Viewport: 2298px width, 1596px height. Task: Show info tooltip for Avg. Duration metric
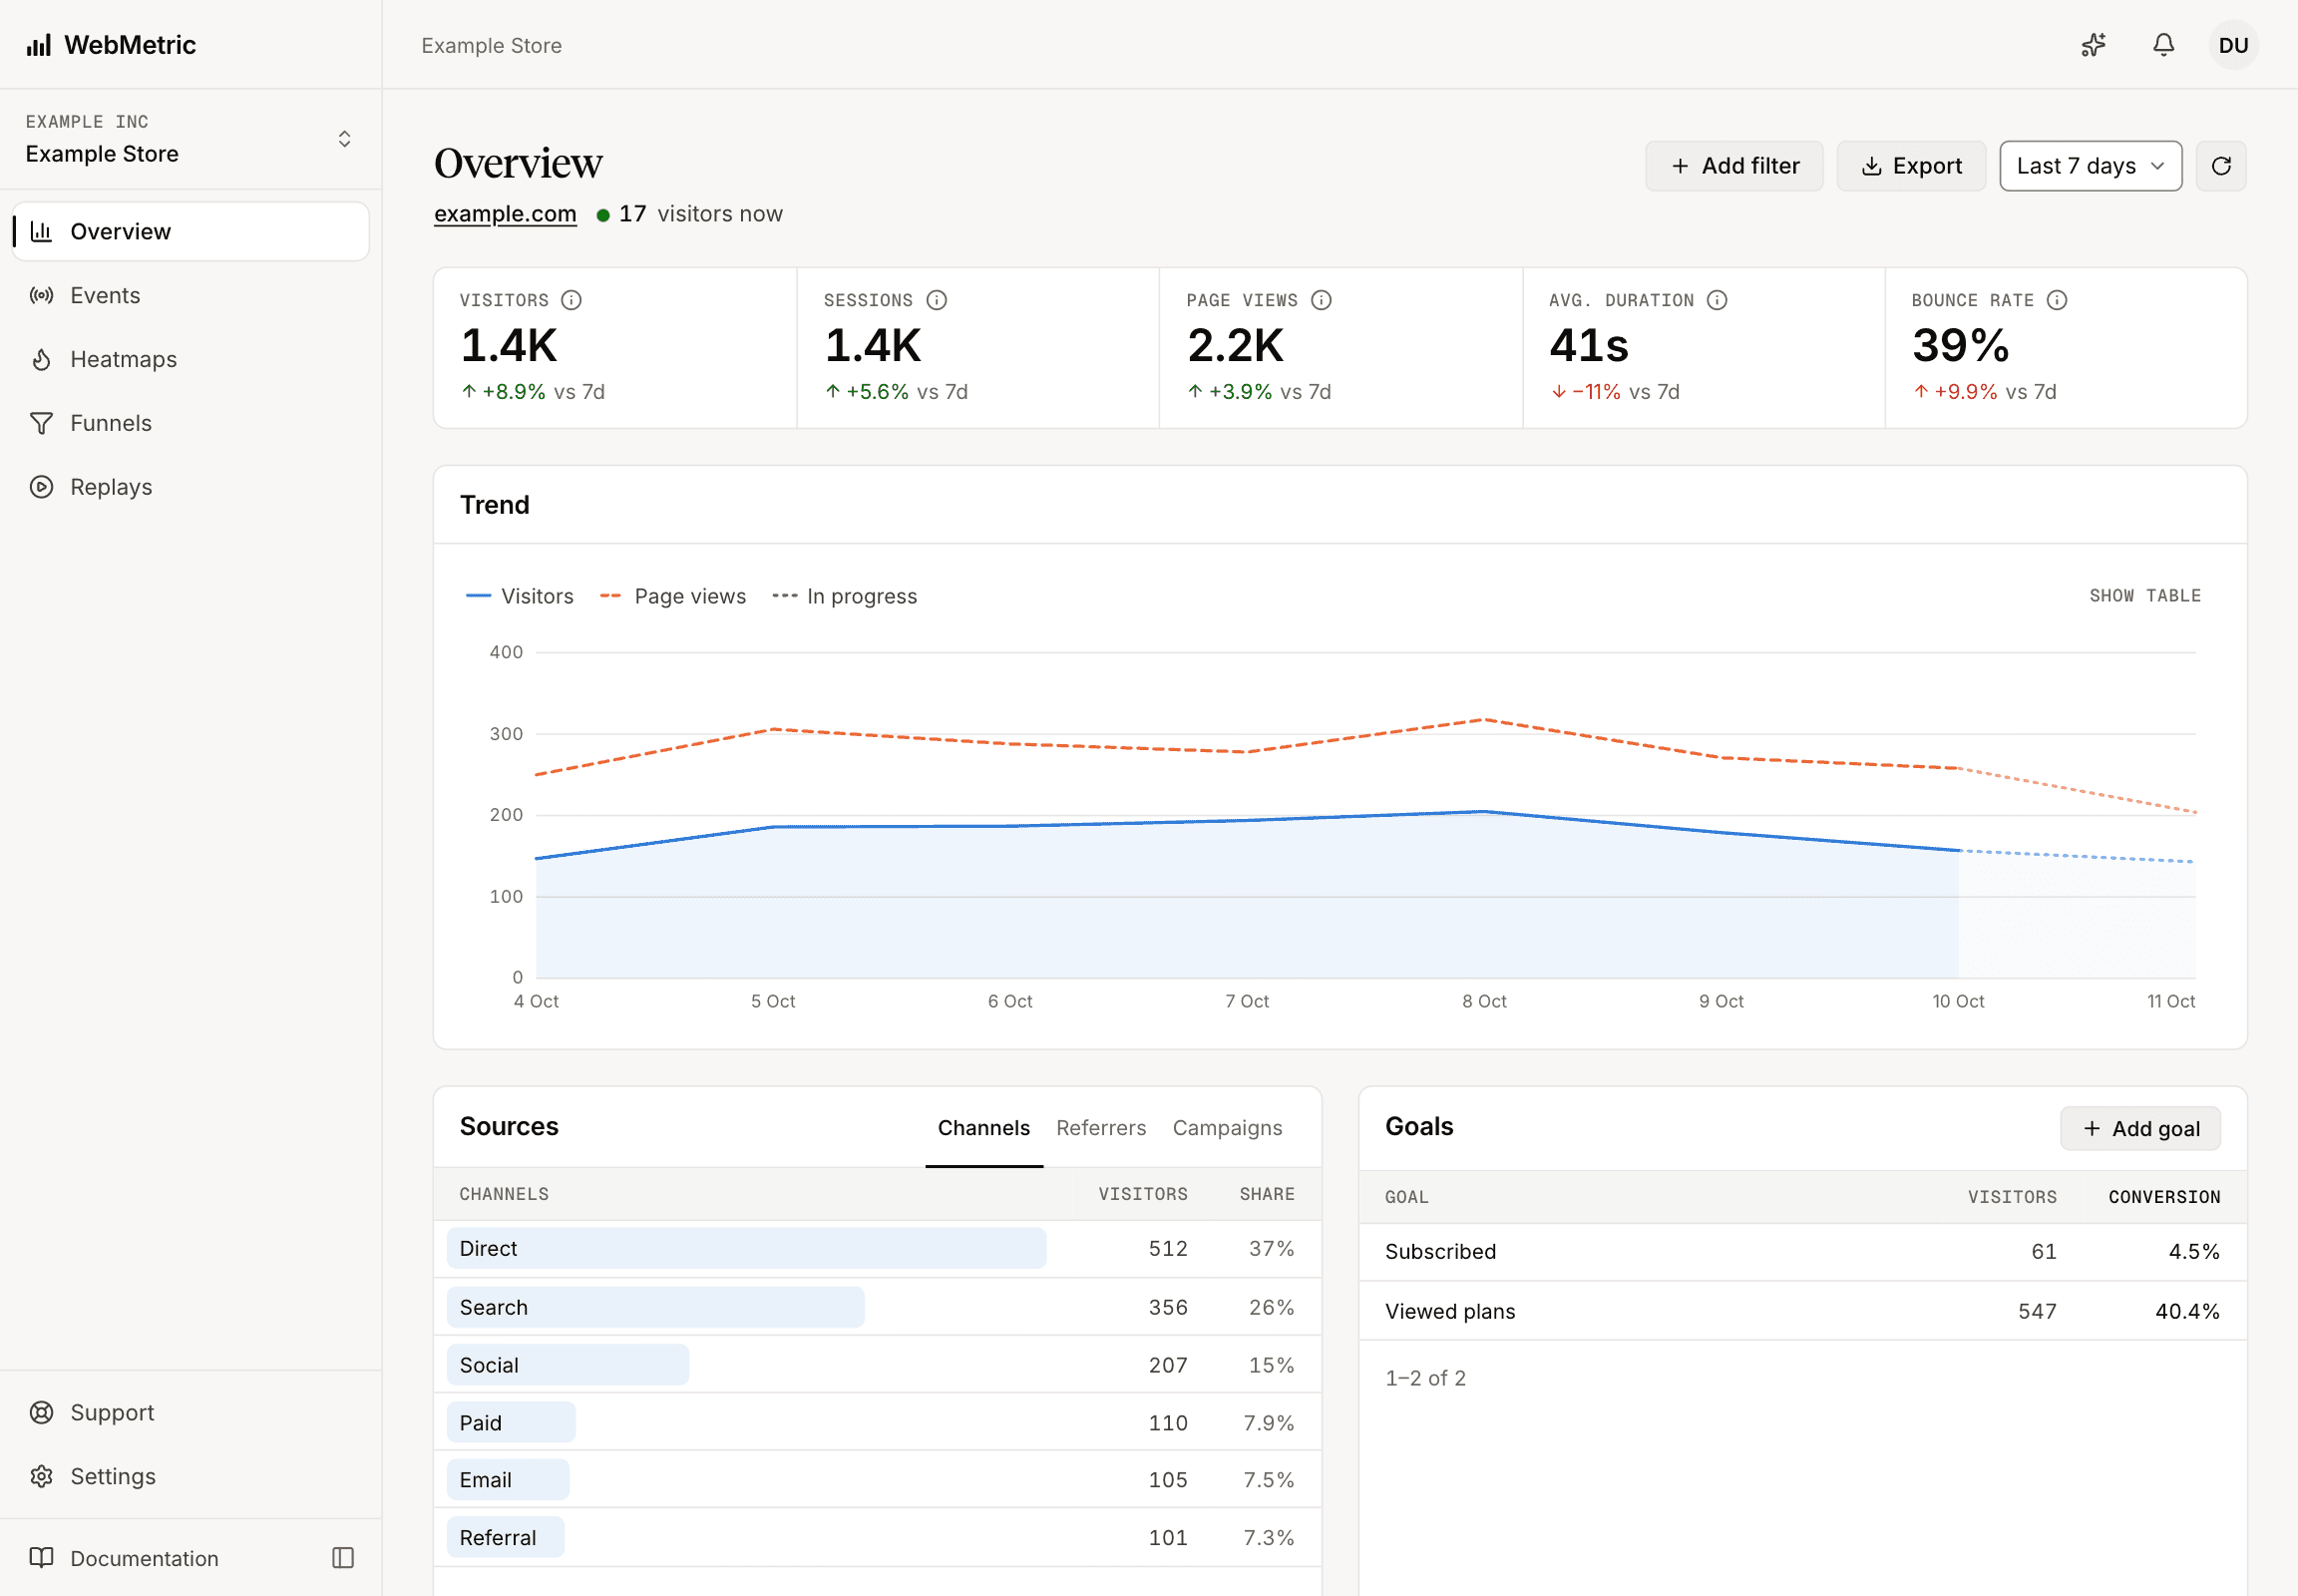[1716, 300]
